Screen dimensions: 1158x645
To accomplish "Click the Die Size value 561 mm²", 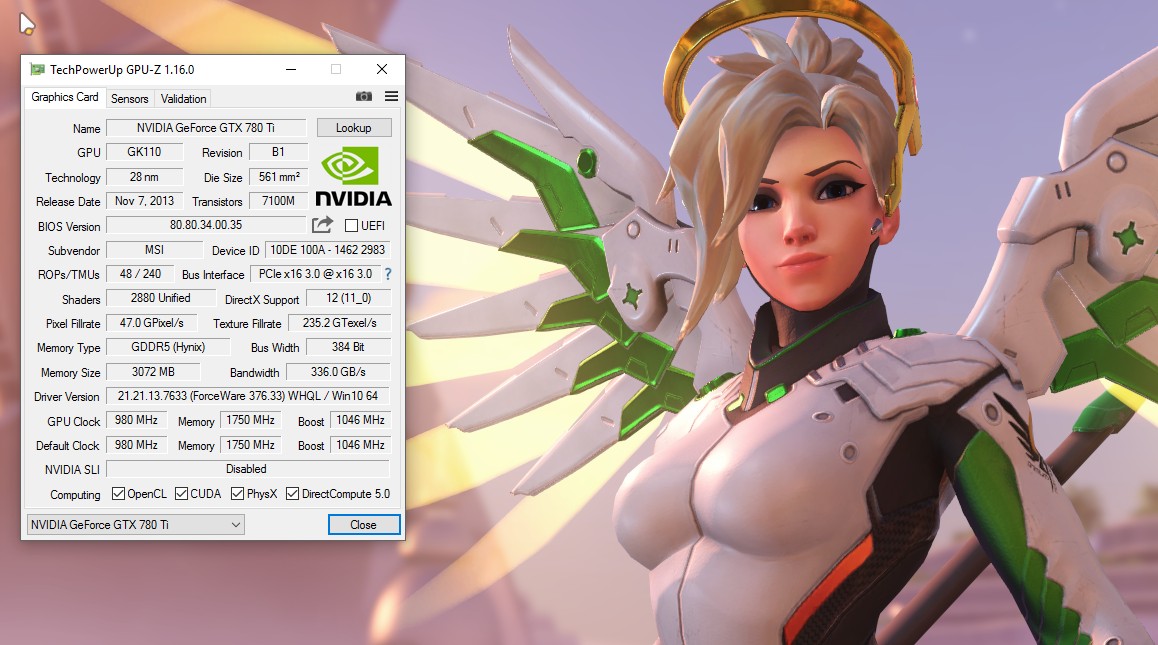I will coord(278,177).
